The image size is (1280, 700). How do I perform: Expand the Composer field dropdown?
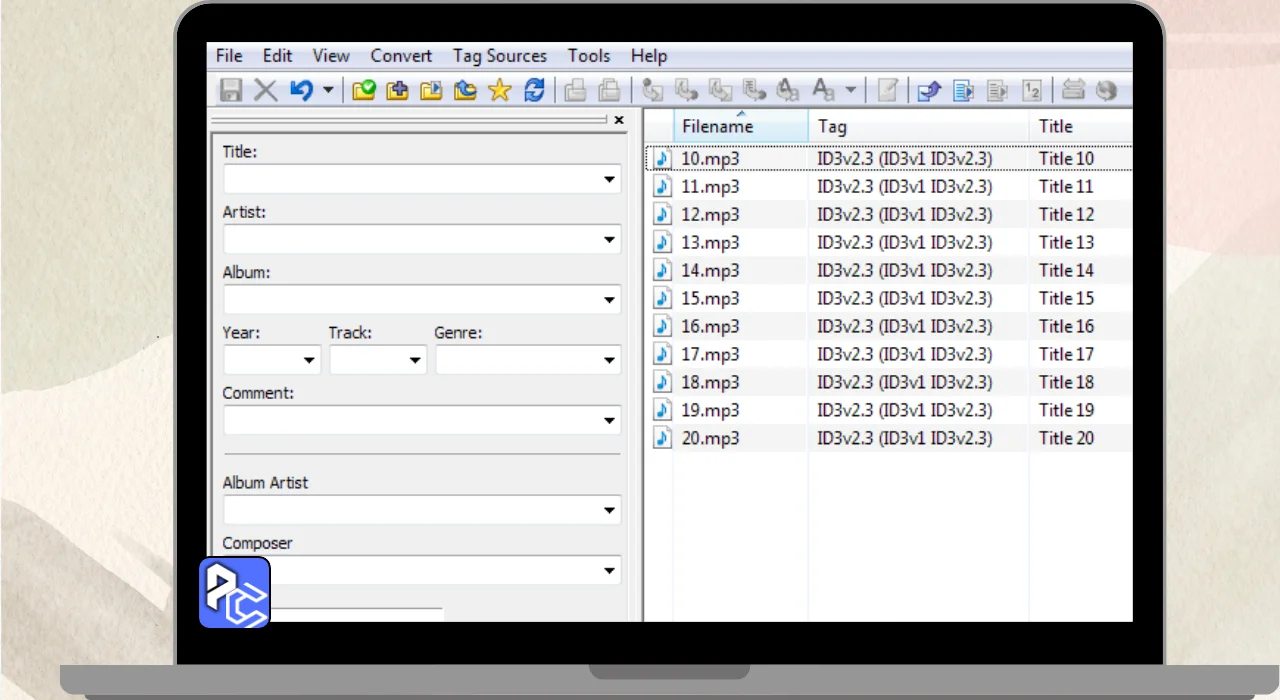click(x=609, y=570)
